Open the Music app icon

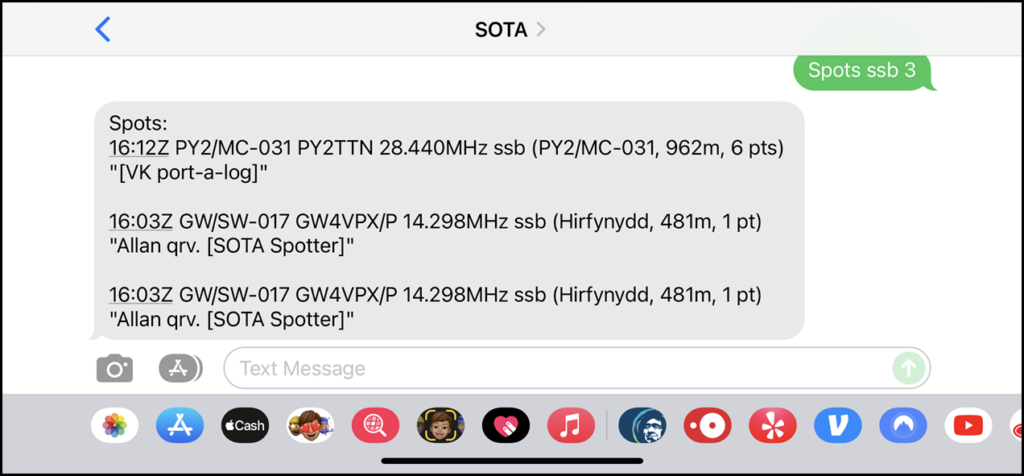571,426
